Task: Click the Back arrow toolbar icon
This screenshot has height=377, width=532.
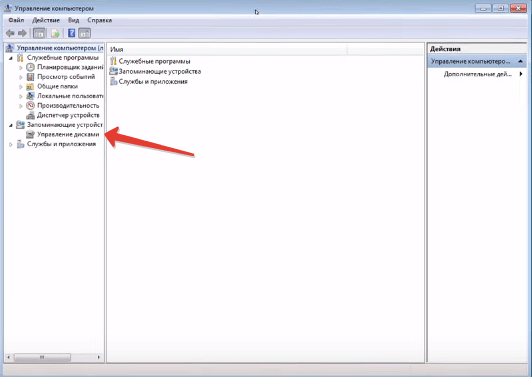Action: [10, 33]
